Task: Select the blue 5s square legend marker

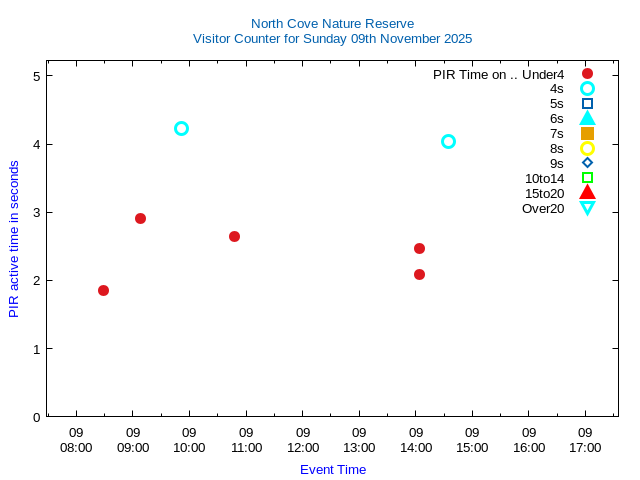Action: [x=587, y=103]
